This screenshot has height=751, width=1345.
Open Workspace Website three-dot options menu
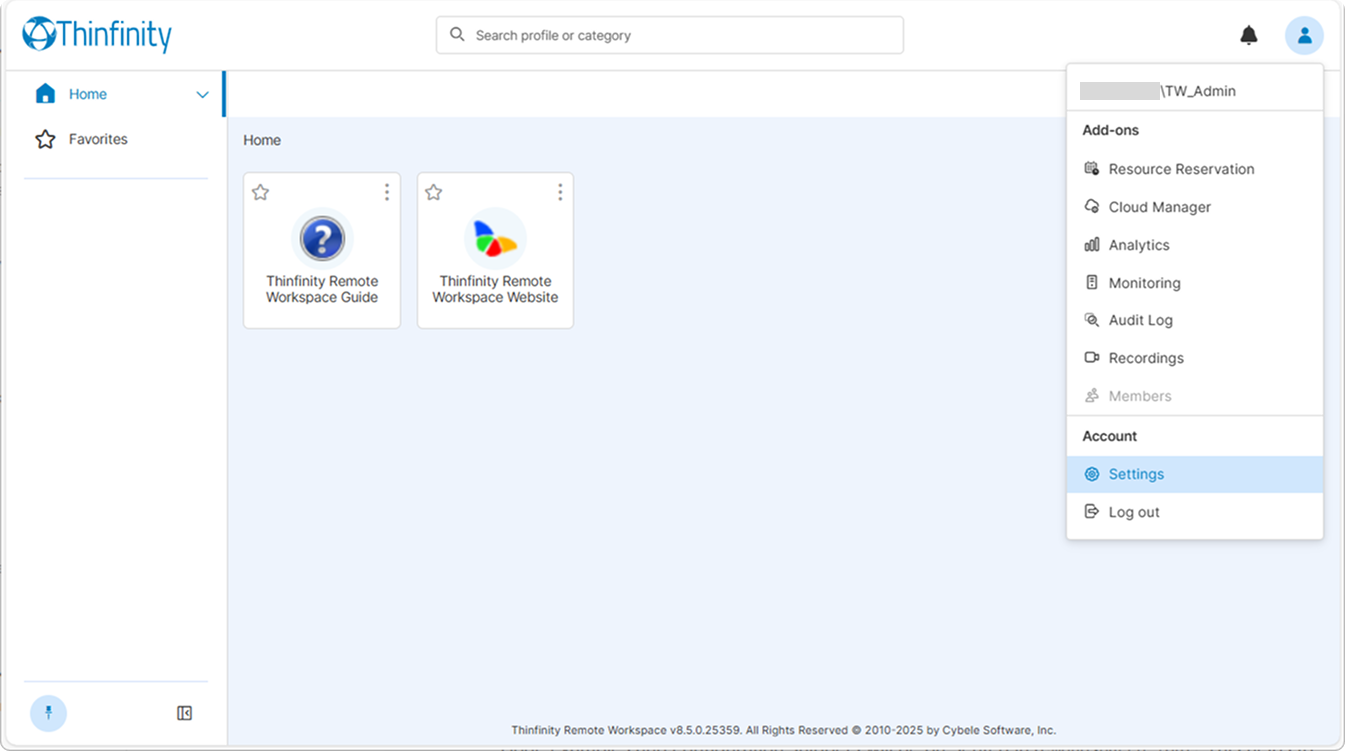click(559, 192)
